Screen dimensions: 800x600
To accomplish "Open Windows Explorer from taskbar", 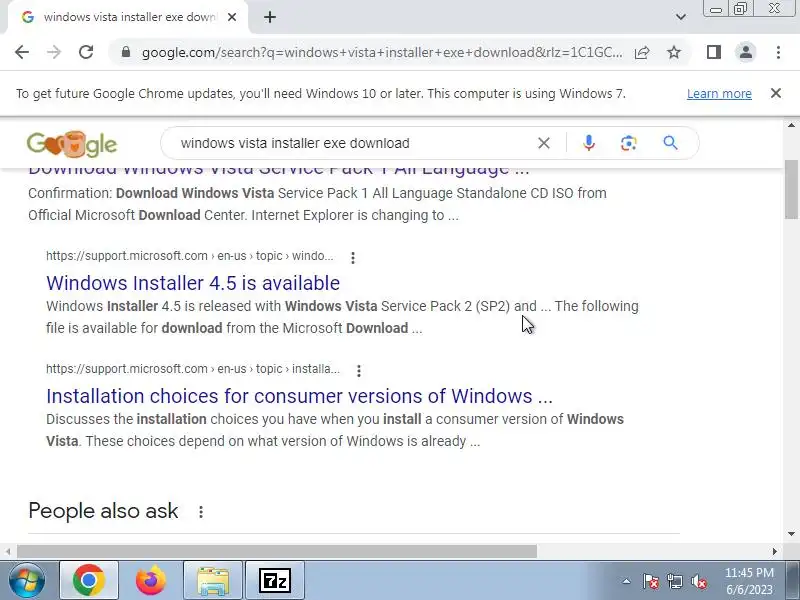I will click(x=213, y=581).
